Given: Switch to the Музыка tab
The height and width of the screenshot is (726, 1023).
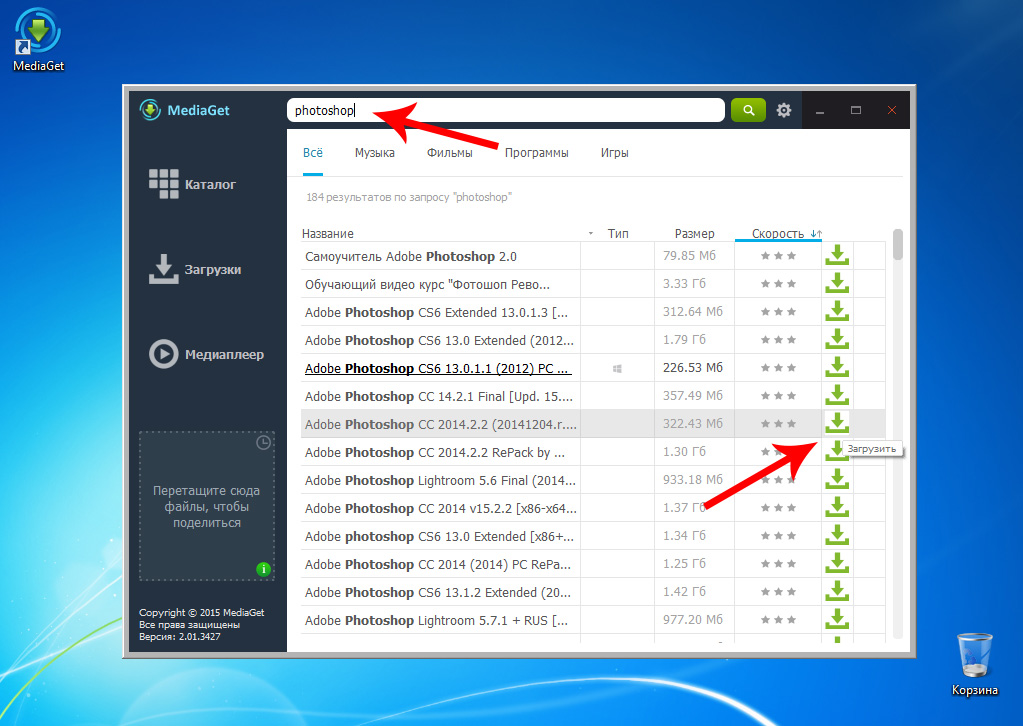Looking at the screenshot, I should point(374,153).
